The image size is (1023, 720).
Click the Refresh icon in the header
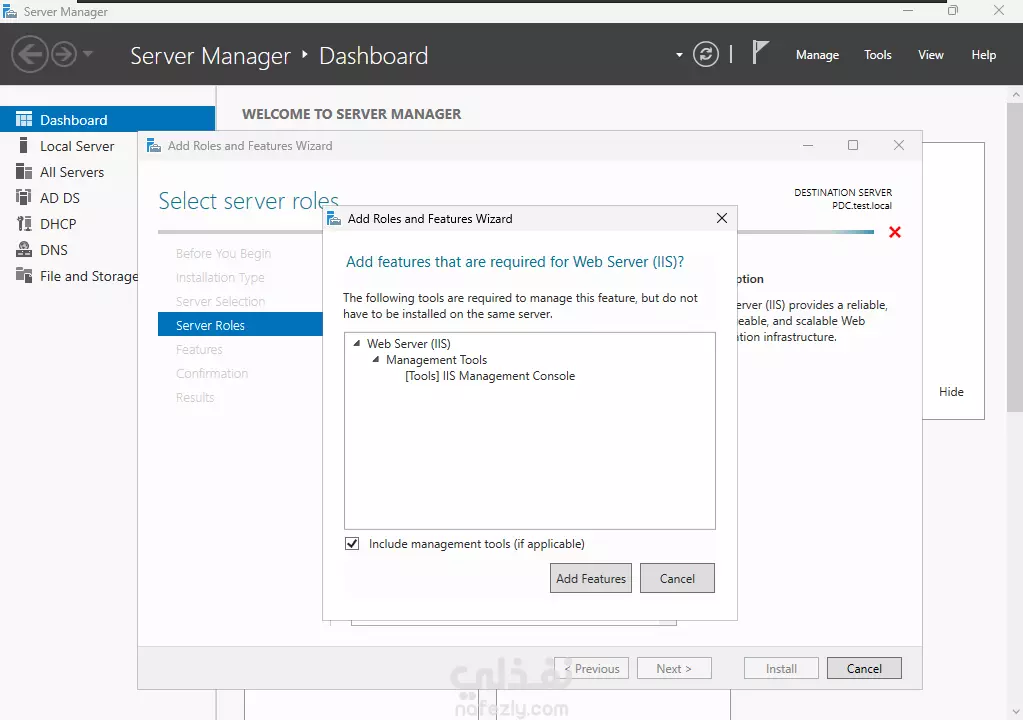point(705,54)
